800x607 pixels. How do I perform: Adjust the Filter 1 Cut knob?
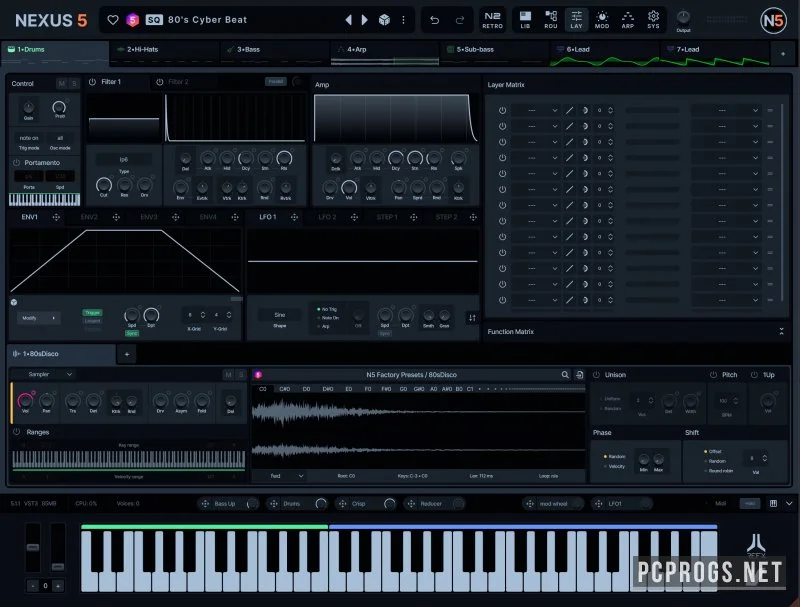[x=104, y=184]
